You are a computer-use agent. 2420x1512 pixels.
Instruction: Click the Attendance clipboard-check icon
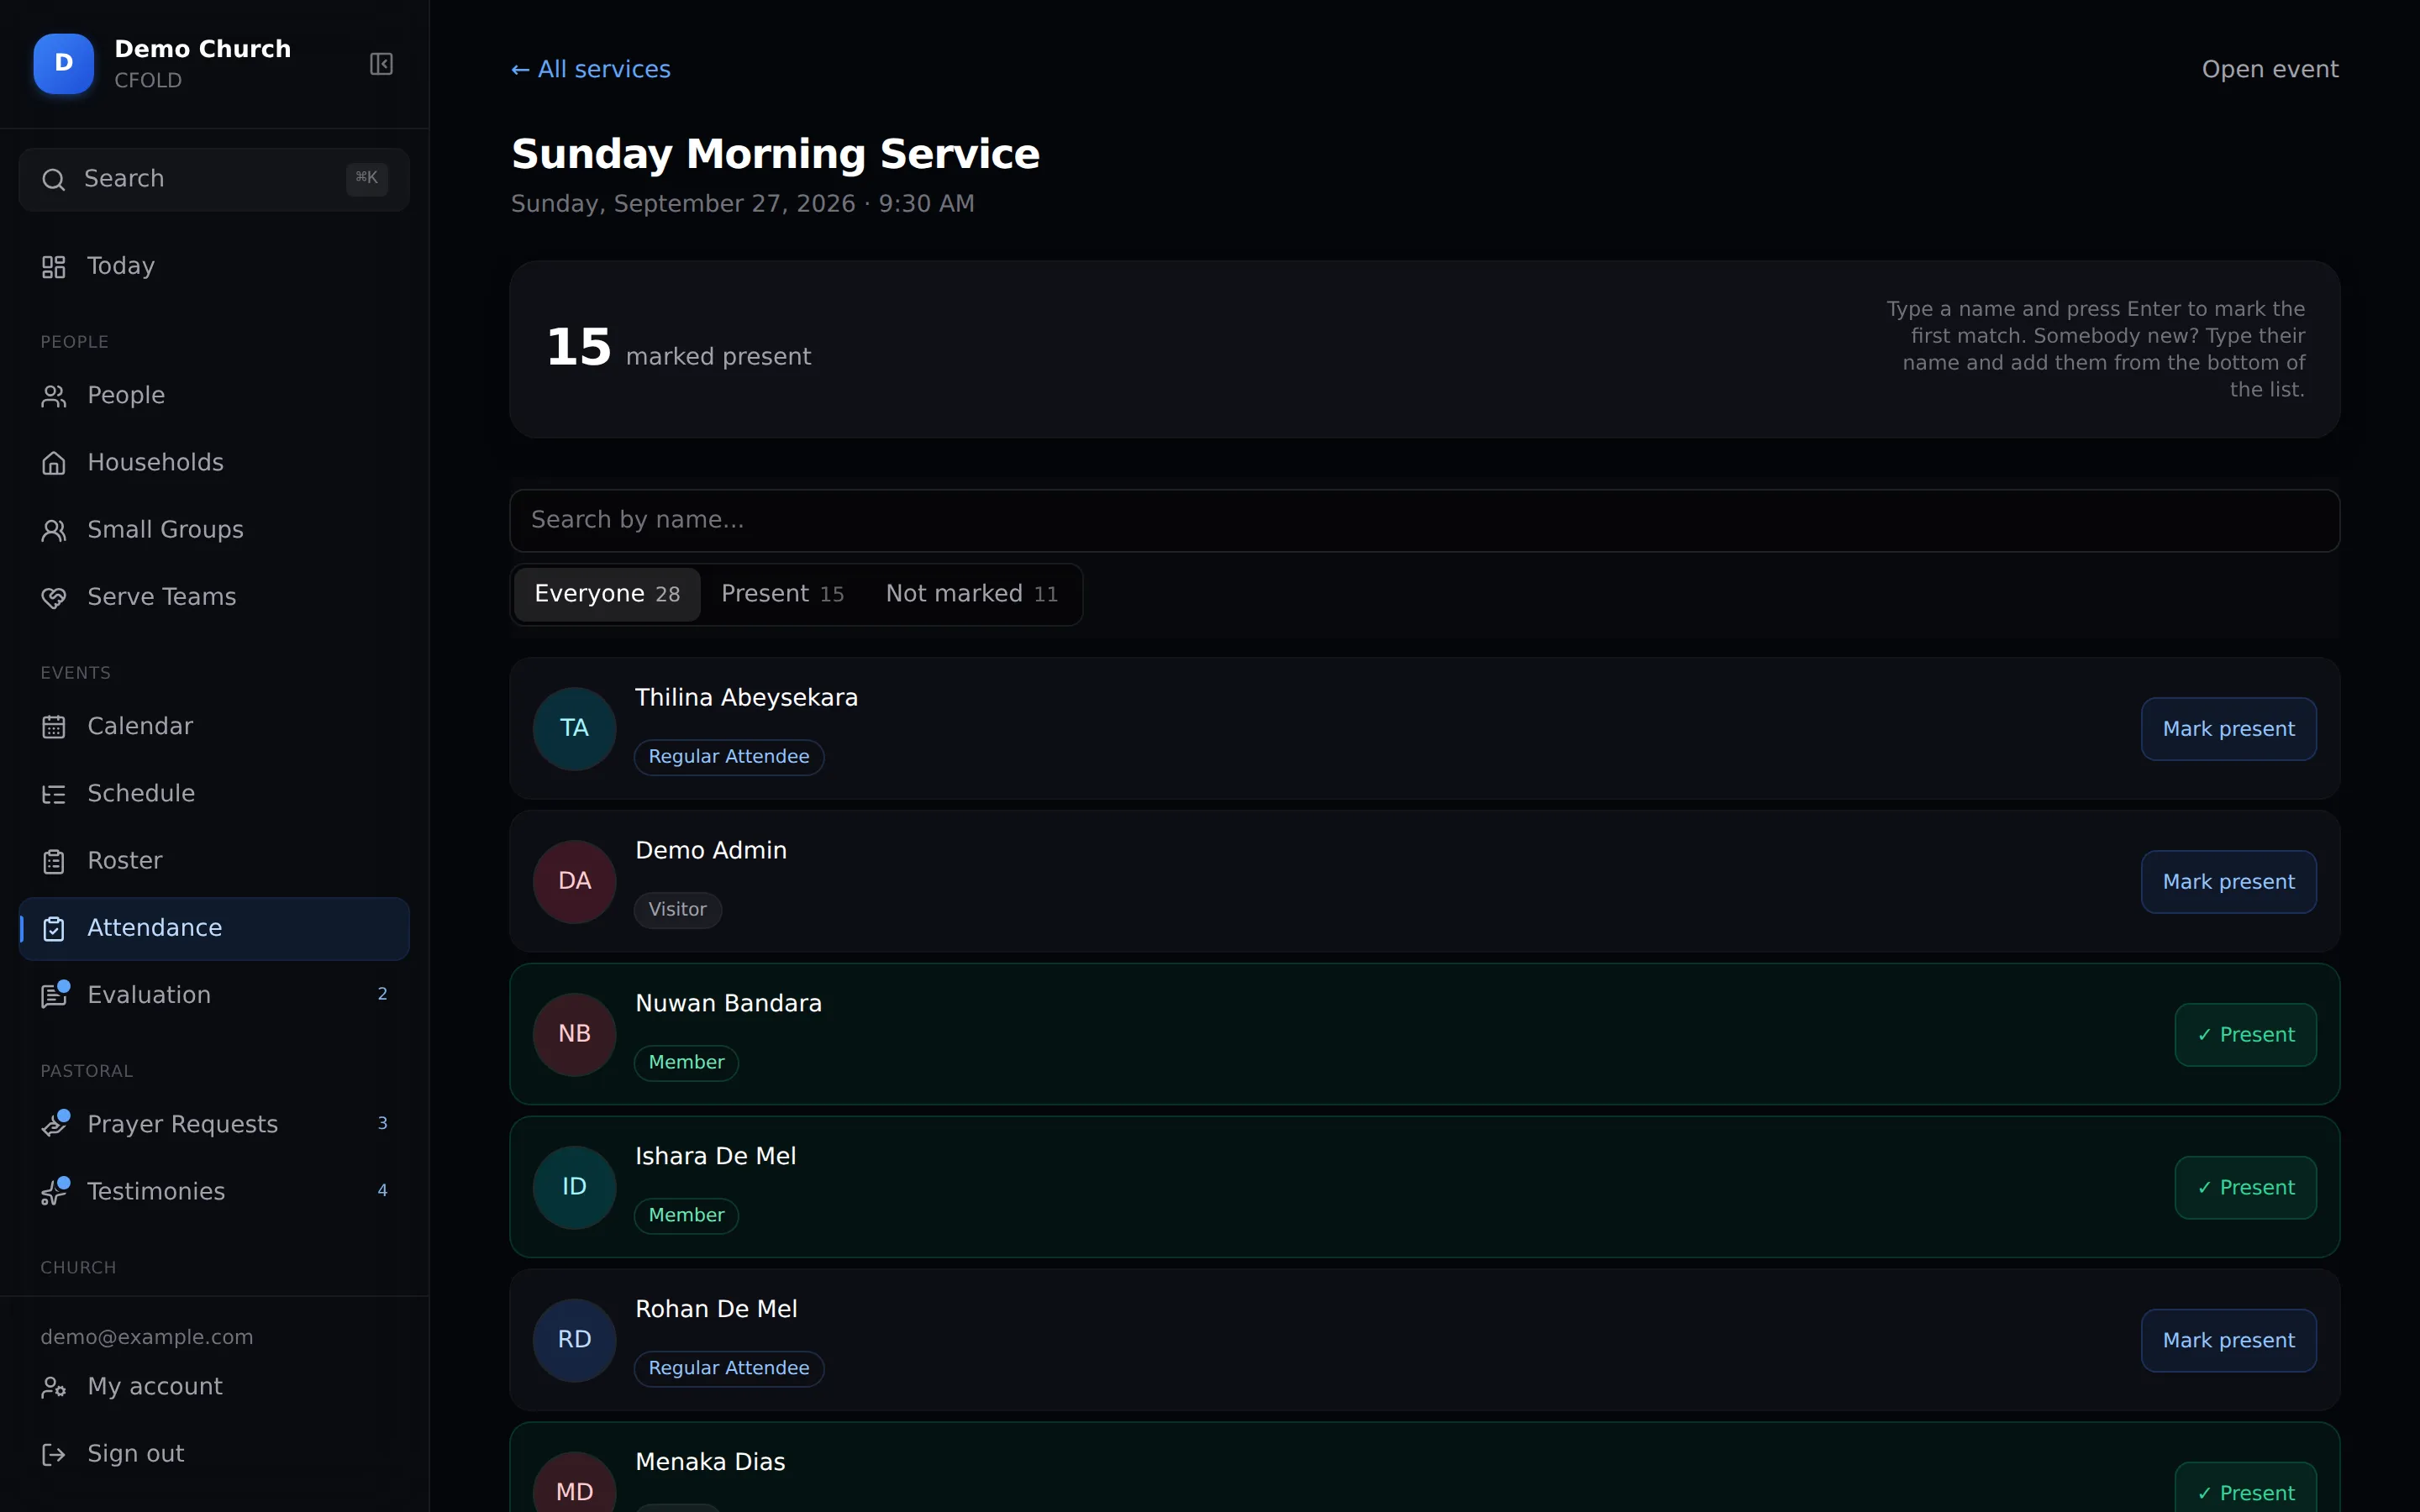(x=54, y=928)
